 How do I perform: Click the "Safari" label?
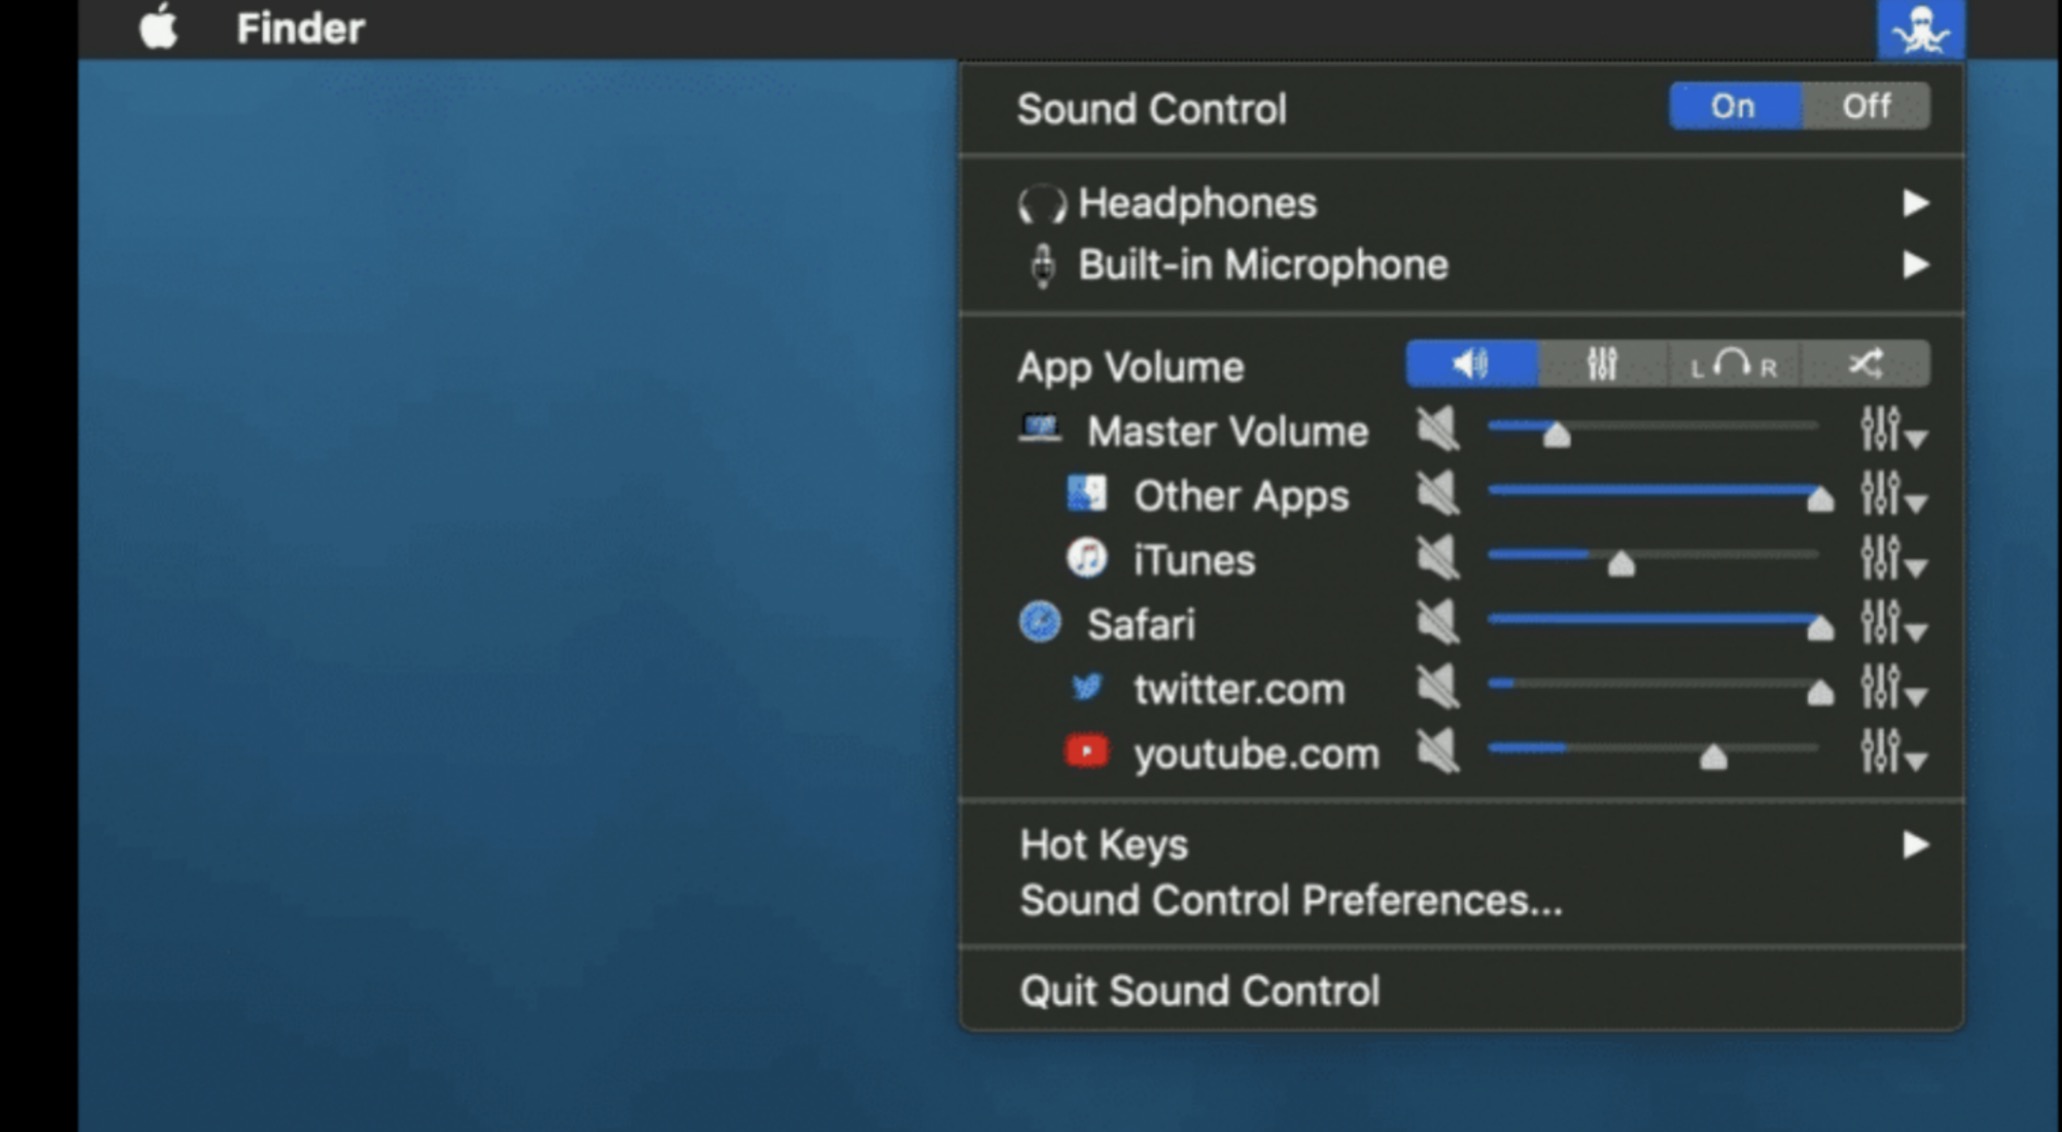1141,625
